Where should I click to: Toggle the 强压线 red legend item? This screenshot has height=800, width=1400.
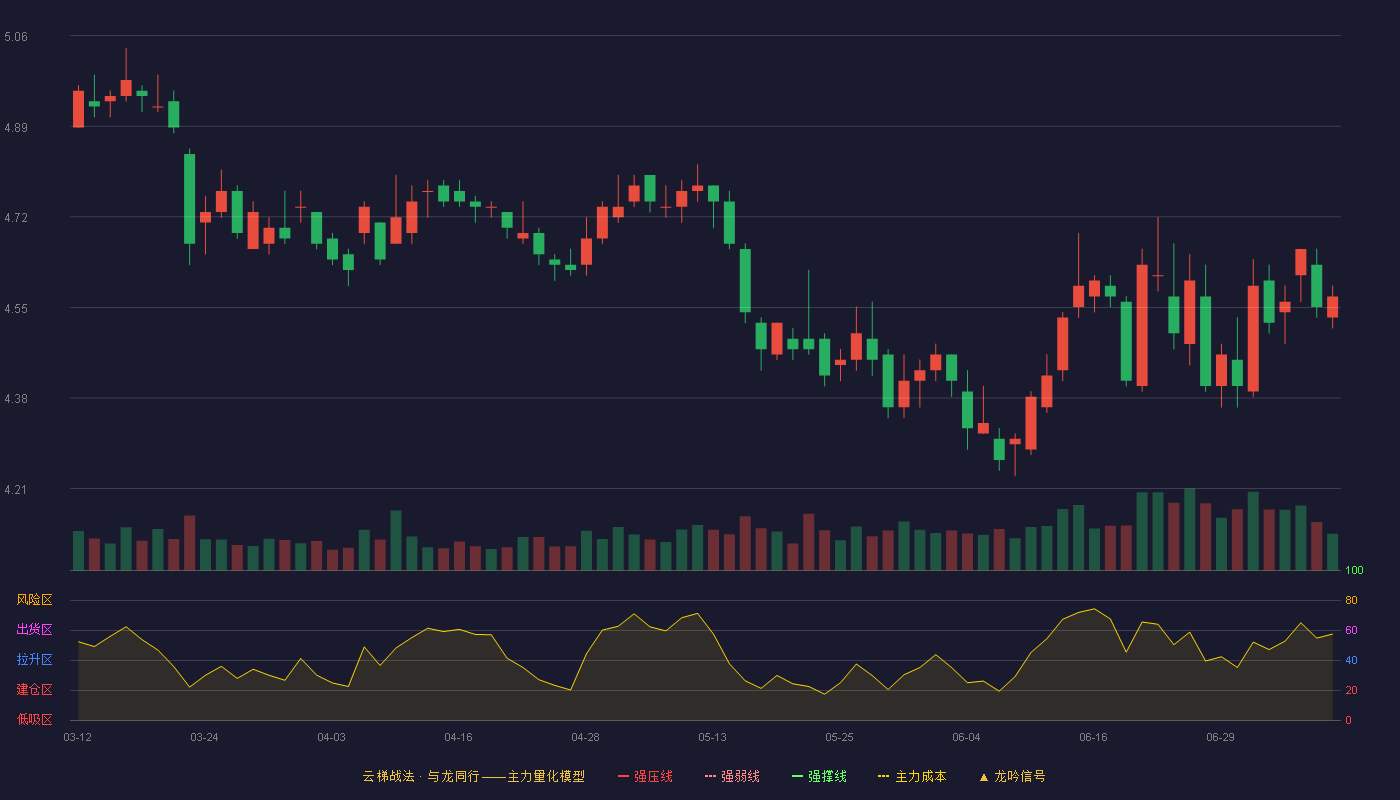pos(645,776)
